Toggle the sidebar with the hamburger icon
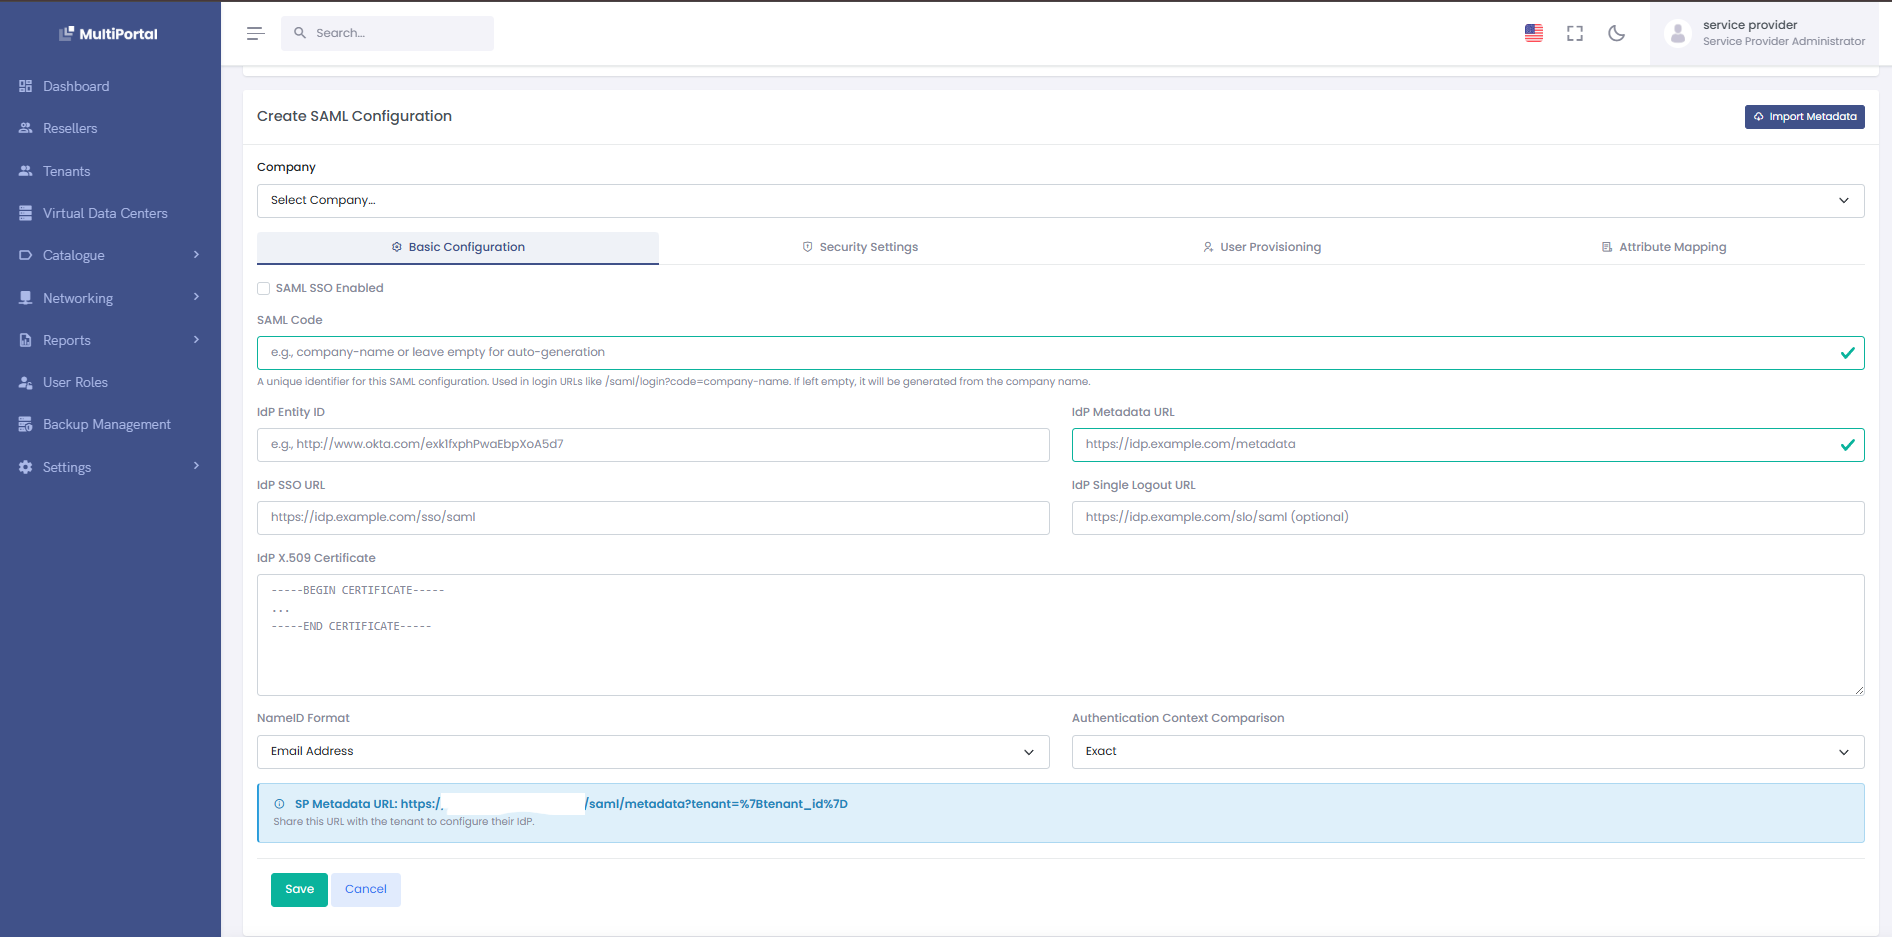Screen dimensions: 1892x937 [x=255, y=33]
